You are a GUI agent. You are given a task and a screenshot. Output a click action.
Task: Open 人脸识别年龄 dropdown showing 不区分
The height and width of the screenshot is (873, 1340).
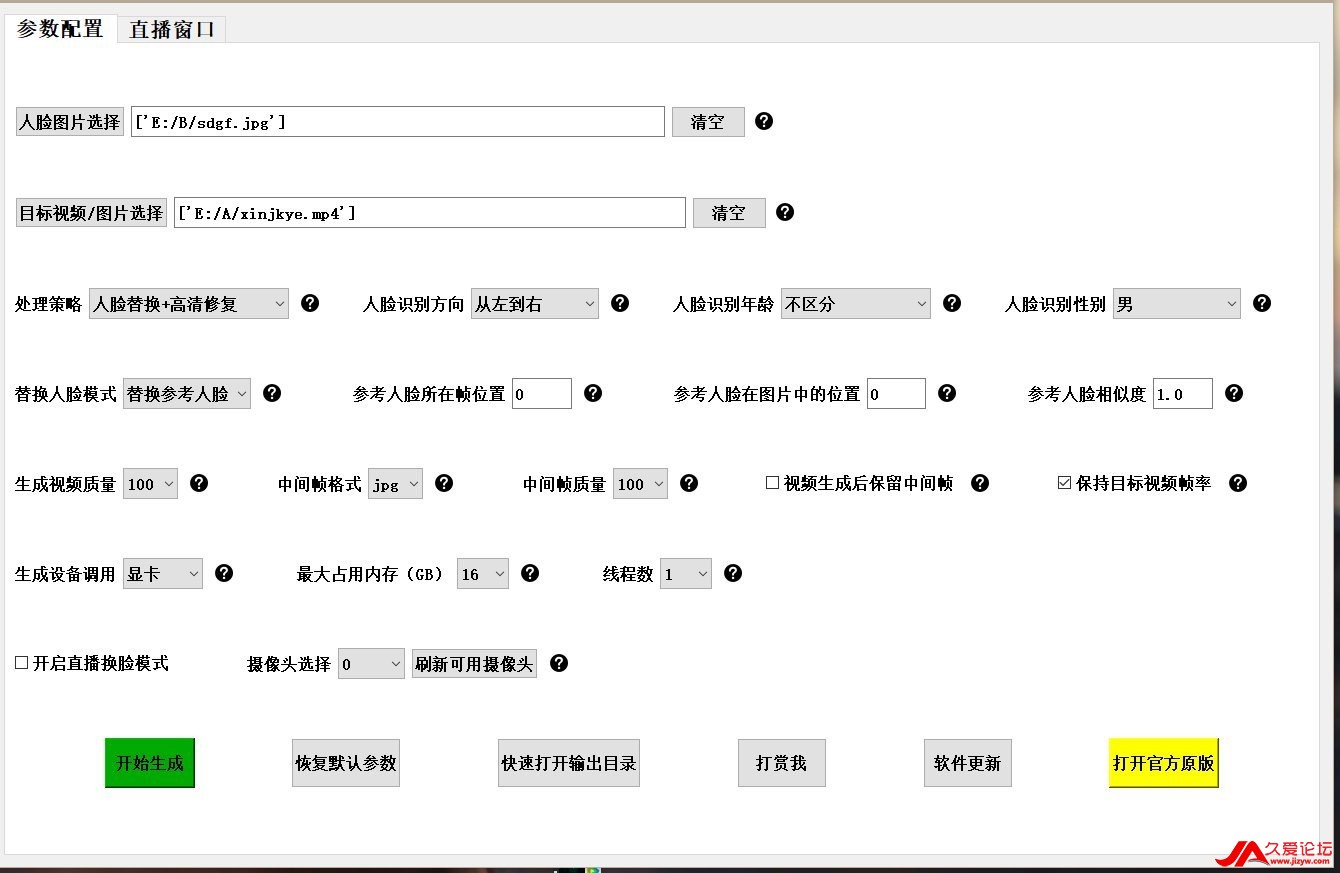(x=856, y=304)
